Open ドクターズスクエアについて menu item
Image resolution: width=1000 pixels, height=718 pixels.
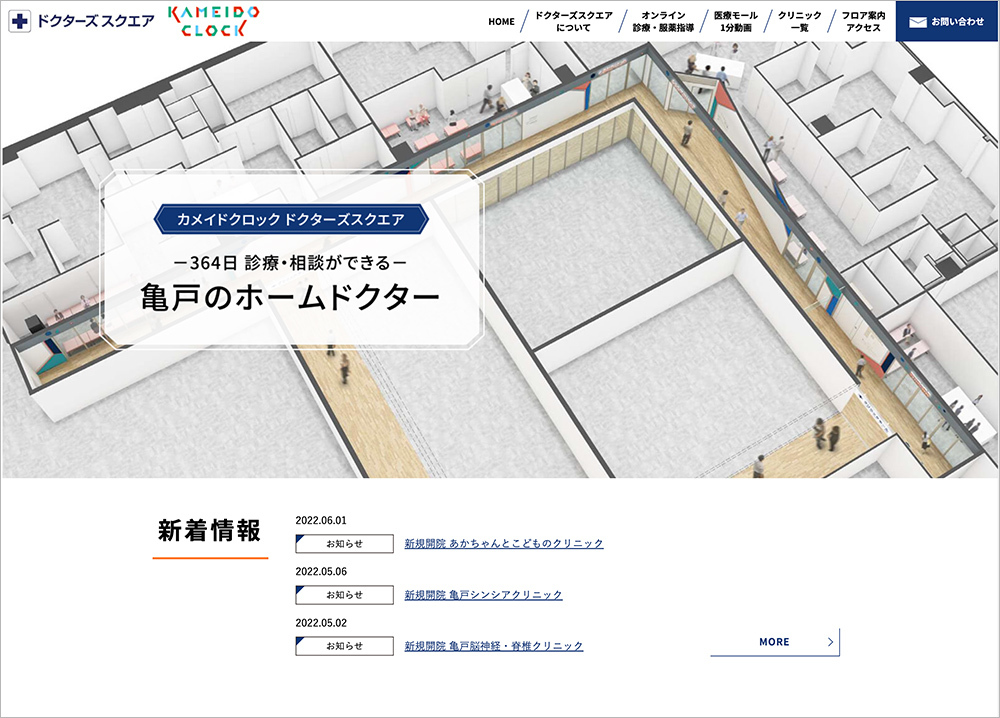click(x=573, y=21)
